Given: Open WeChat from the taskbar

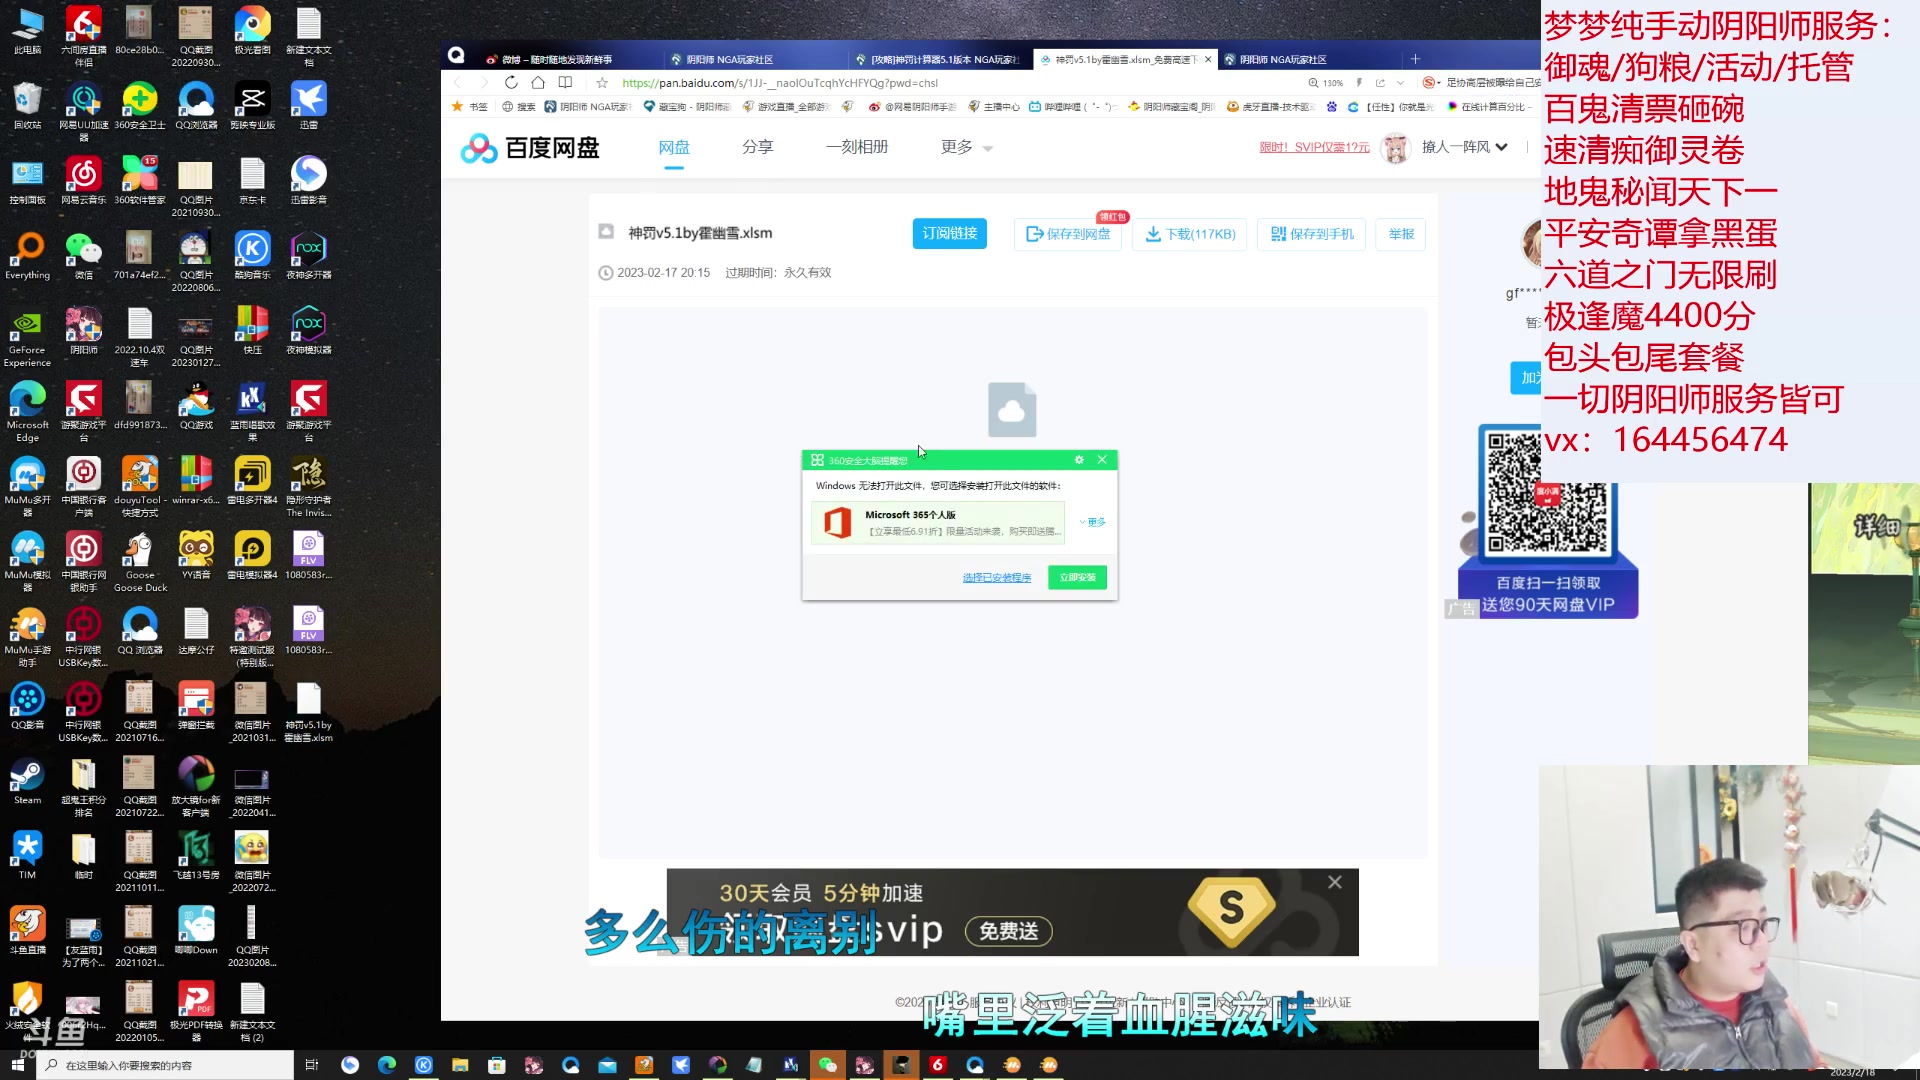Looking at the screenshot, I should click(x=827, y=1065).
